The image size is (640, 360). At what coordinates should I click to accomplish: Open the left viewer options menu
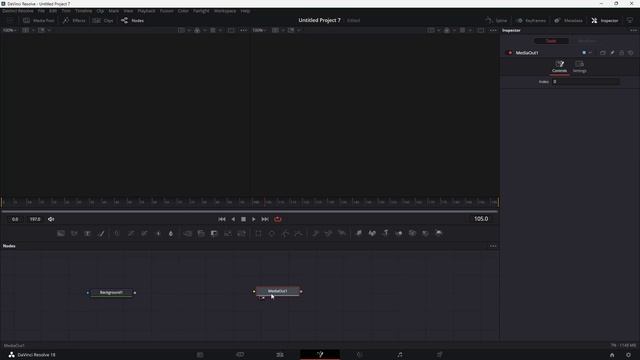(244, 30)
